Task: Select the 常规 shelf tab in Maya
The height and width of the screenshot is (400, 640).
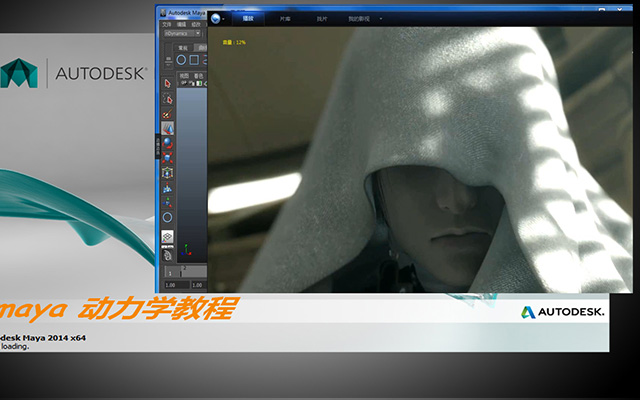Action: pyautogui.click(x=183, y=48)
